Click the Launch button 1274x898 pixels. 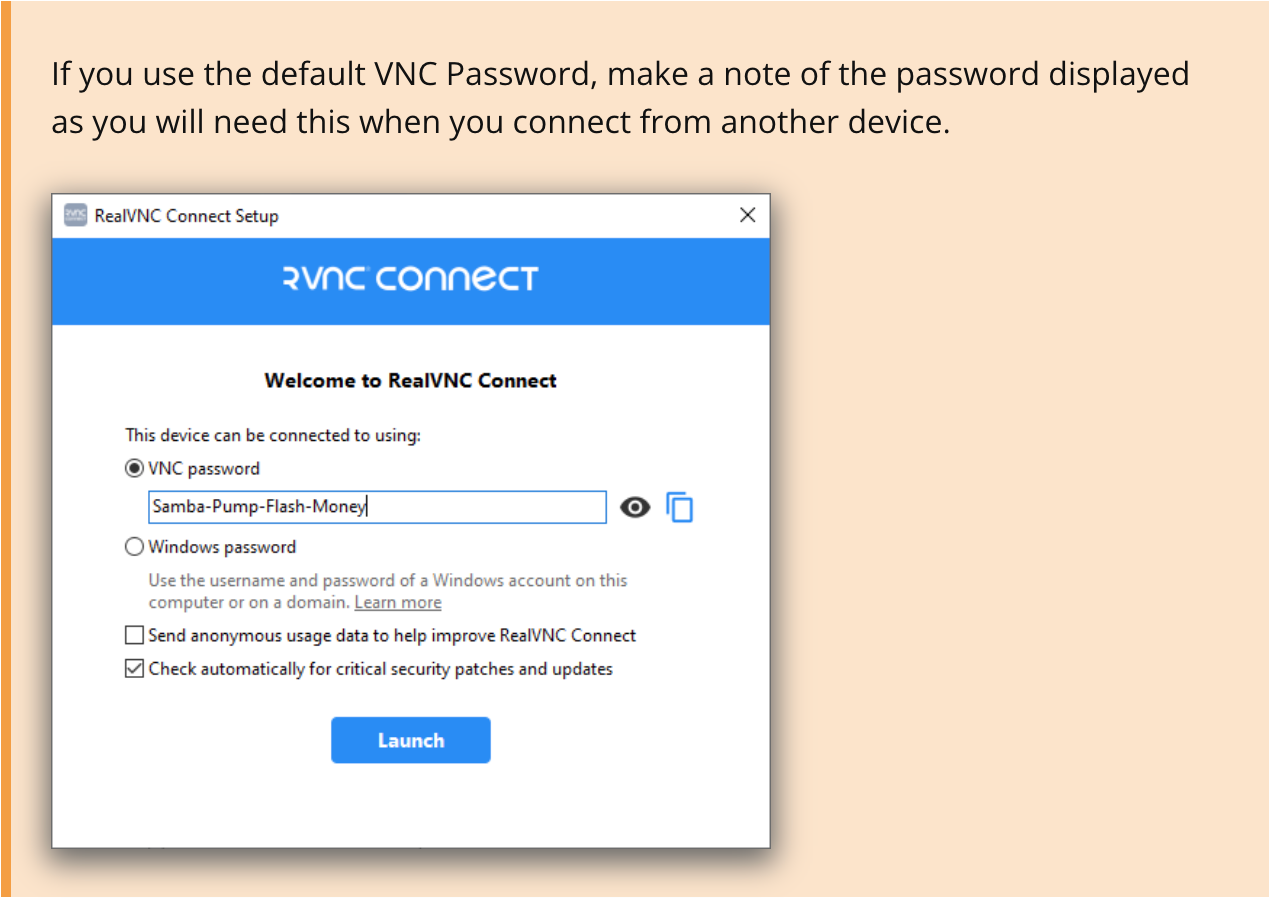click(411, 740)
